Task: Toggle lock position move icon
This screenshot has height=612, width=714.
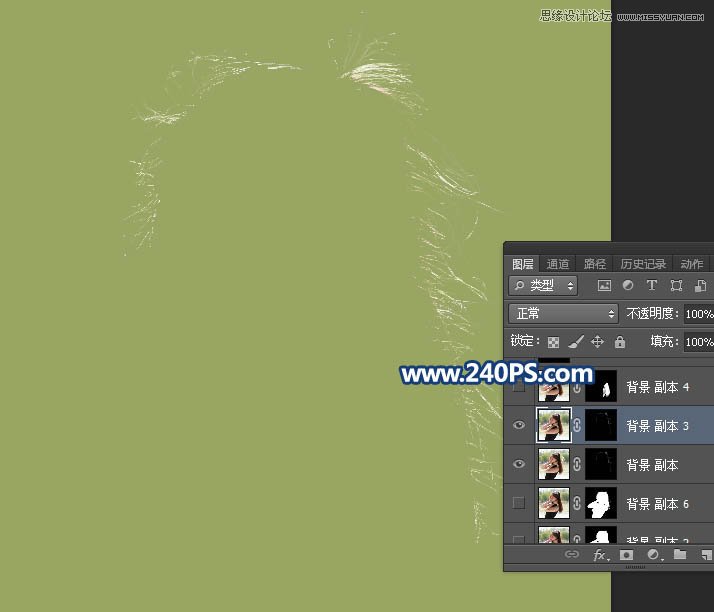Action: pyautogui.click(x=597, y=342)
